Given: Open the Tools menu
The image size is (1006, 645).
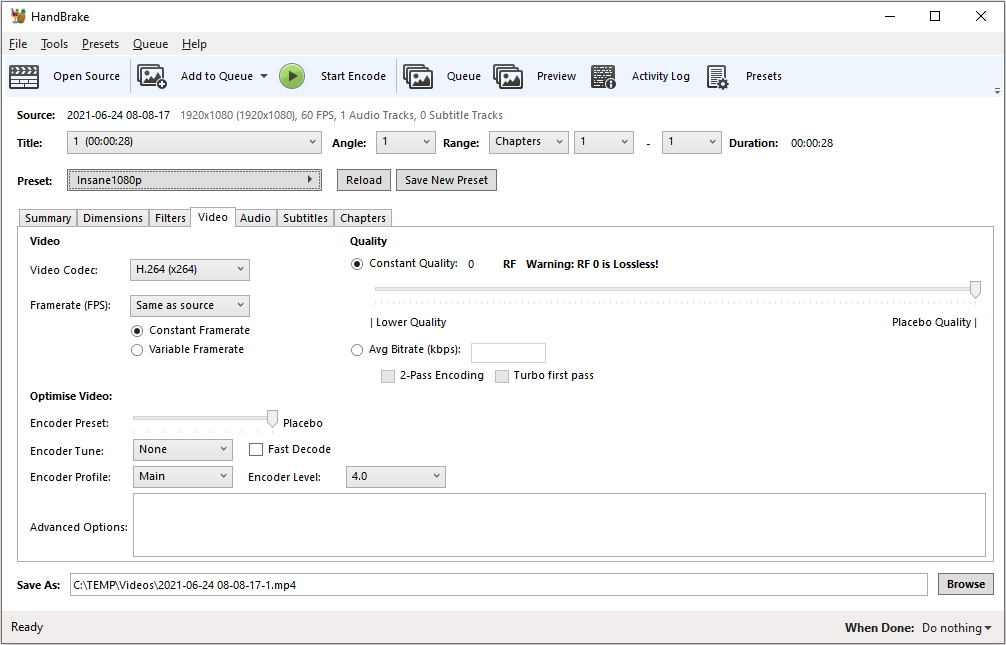Looking at the screenshot, I should 55,44.
